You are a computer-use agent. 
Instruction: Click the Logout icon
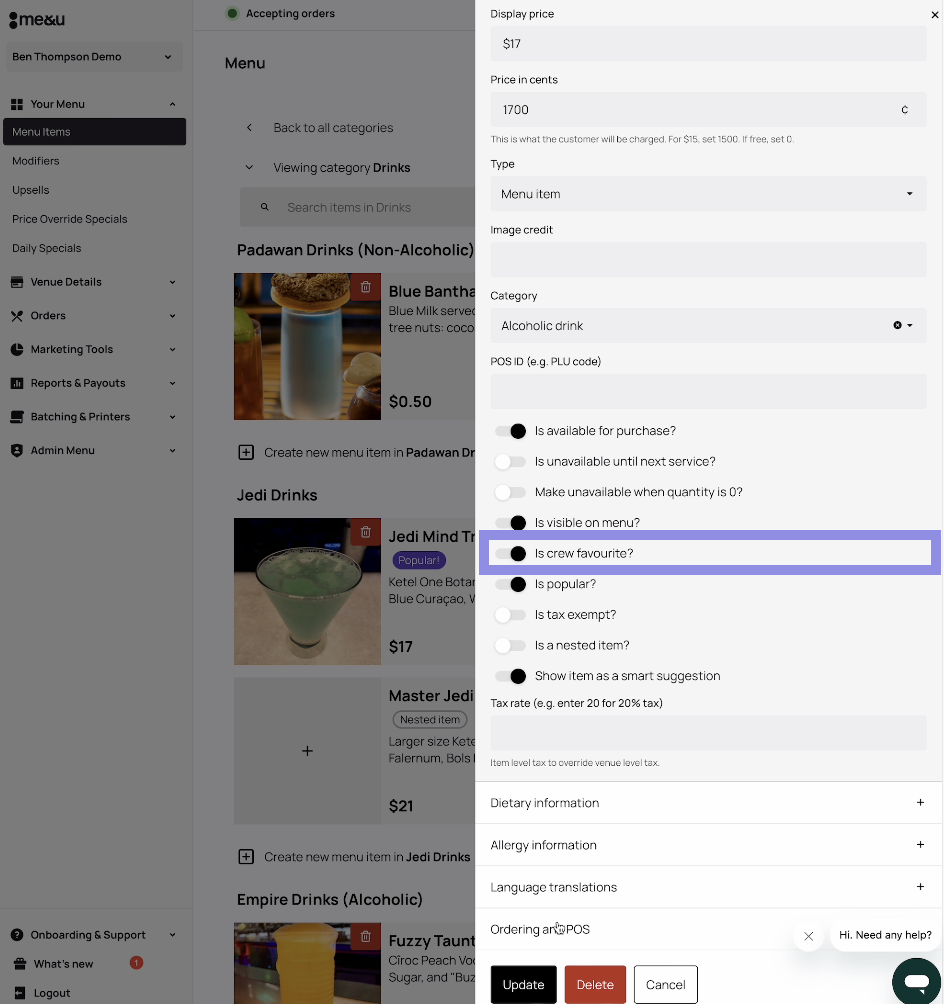(x=20, y=993)
